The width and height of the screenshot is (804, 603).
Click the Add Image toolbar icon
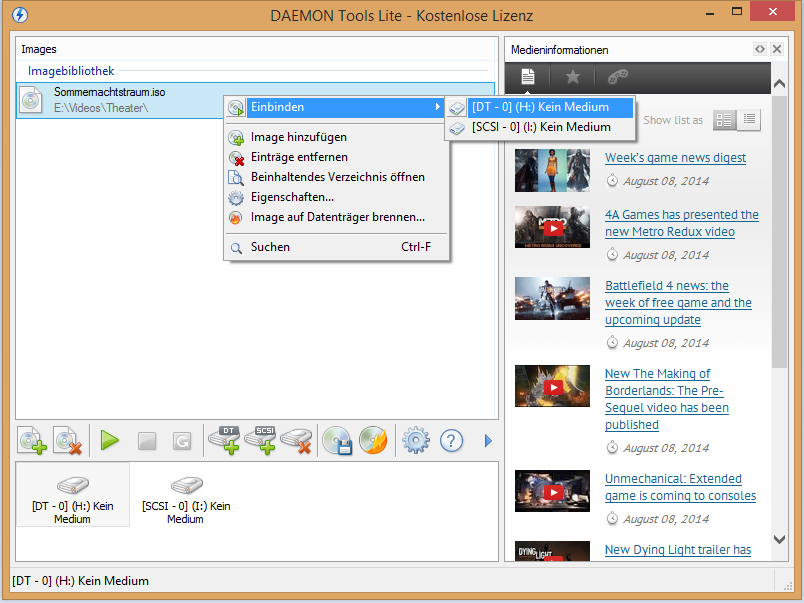pyautogui.click(x=33, y=440)
